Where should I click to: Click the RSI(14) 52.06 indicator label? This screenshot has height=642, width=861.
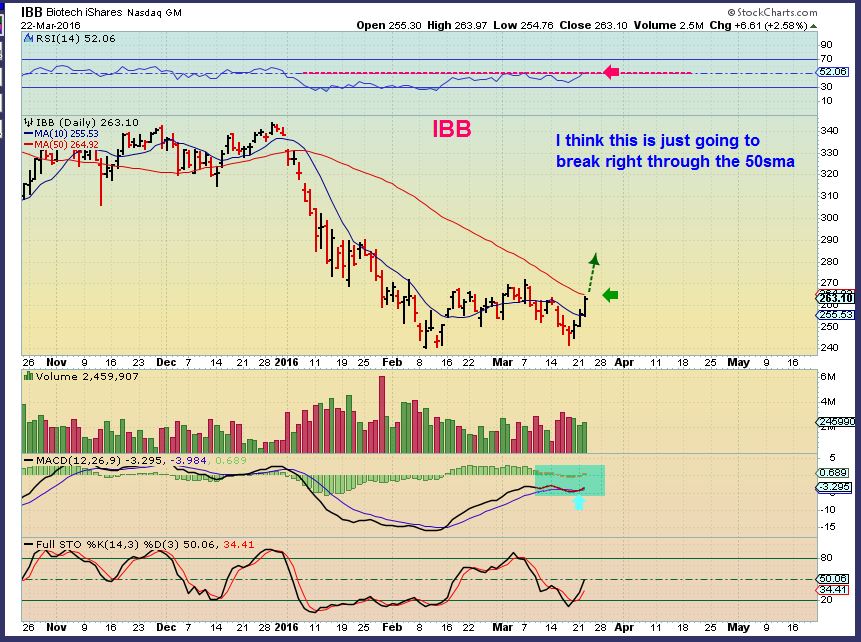pyautogui.click(x=76, y=38)
